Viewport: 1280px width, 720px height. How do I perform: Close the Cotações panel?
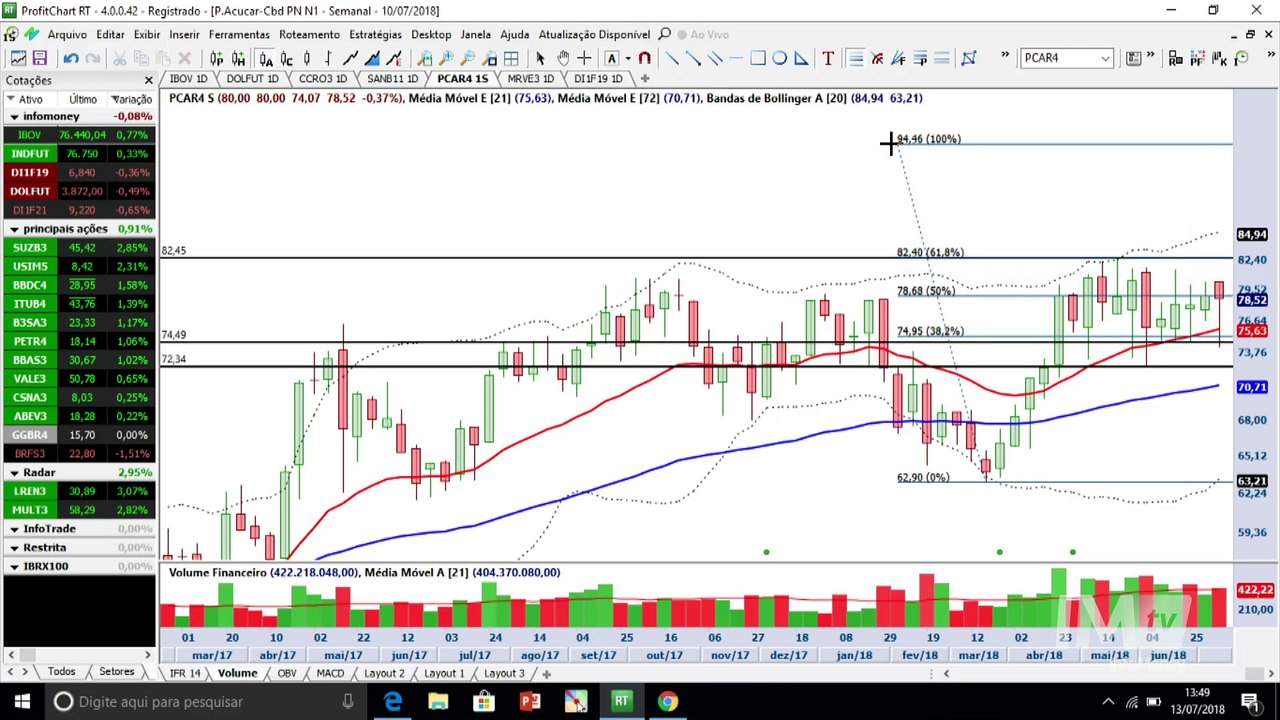coord(149,80)
